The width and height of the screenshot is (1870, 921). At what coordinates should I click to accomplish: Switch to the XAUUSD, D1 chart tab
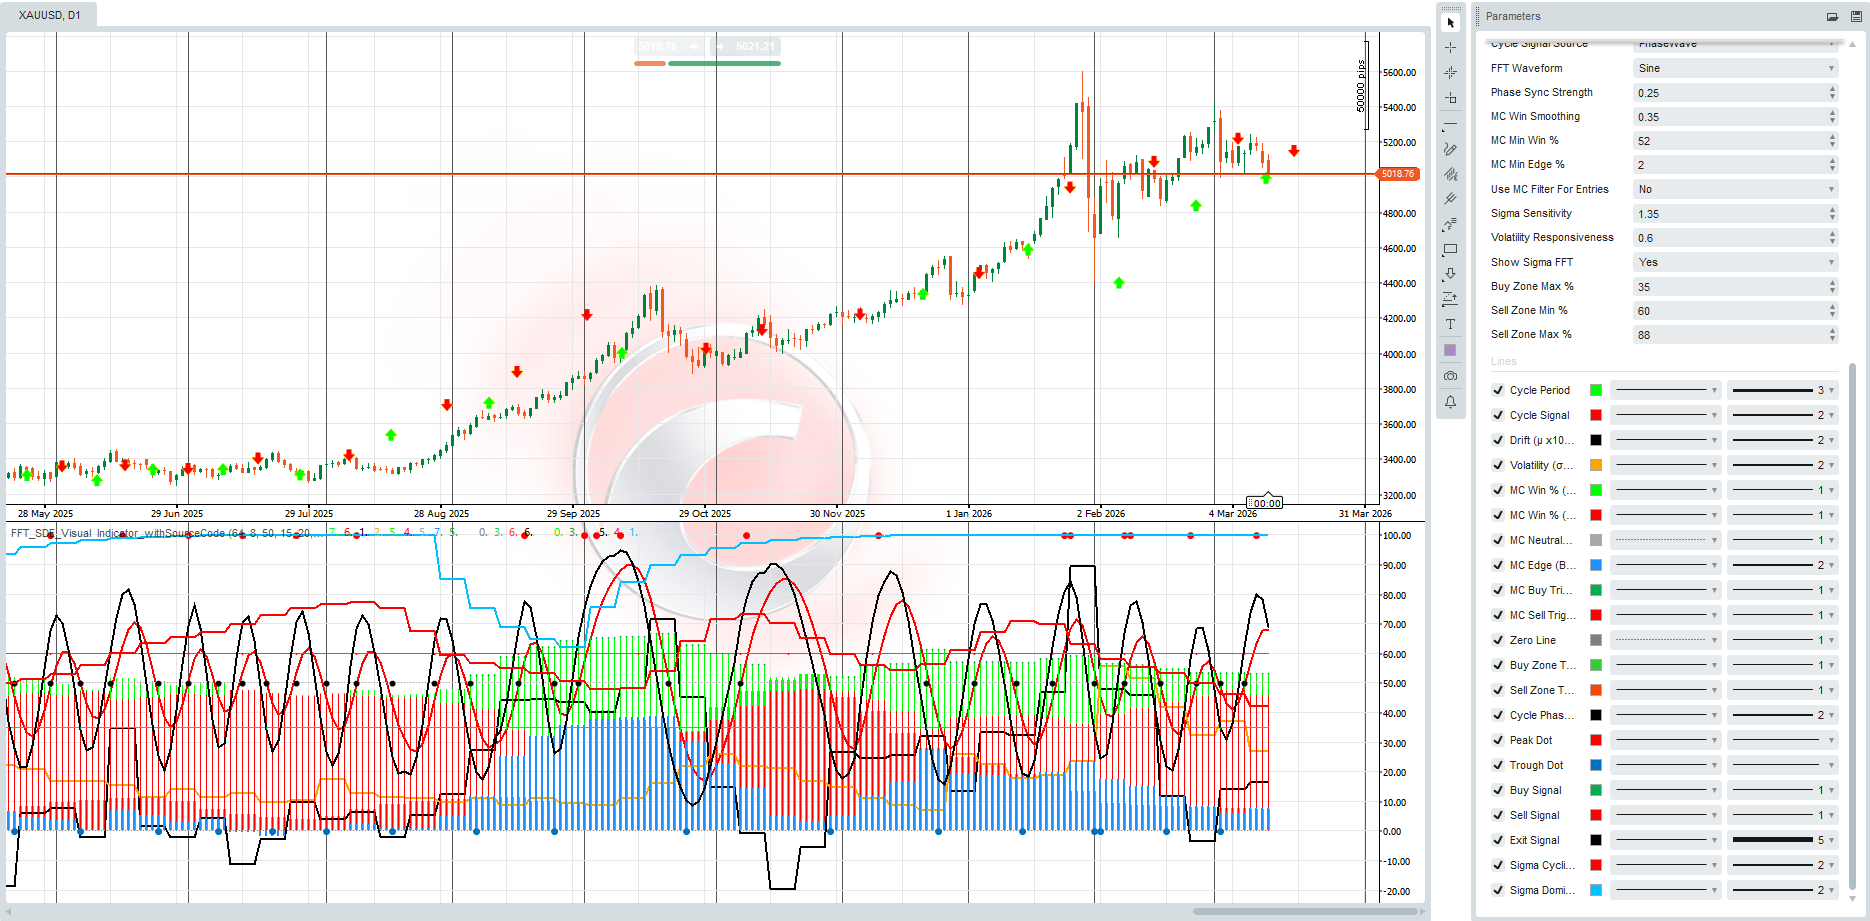click(50, 15)
